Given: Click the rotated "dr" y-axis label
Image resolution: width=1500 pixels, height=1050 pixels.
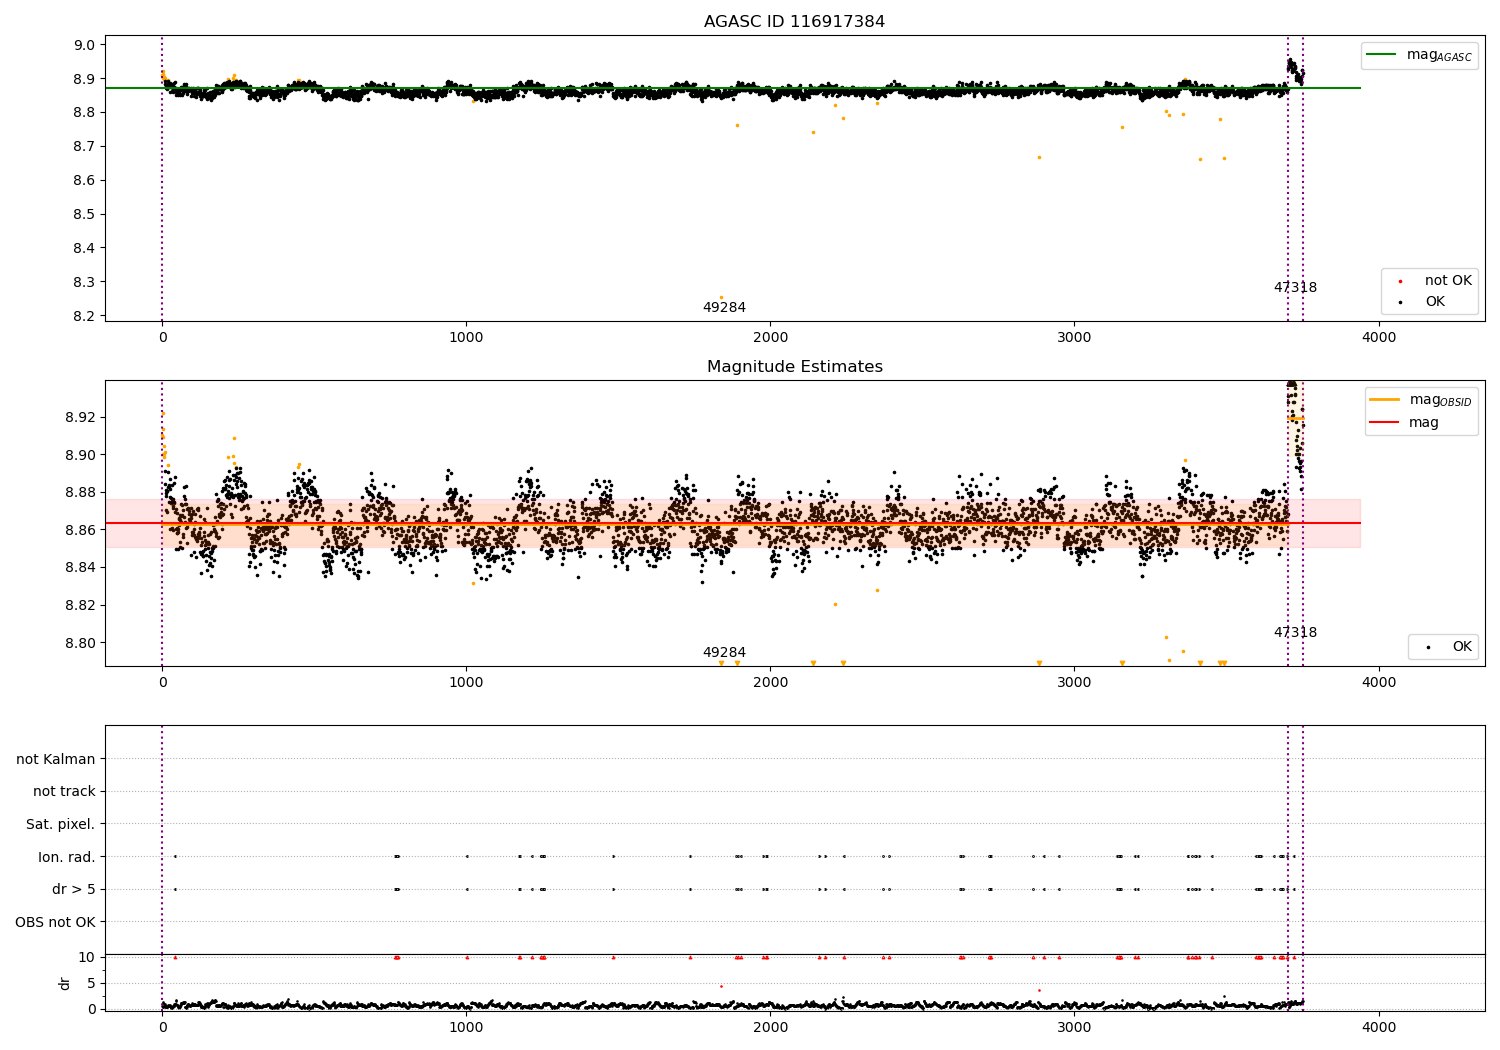Looking at the screenshot, I should pyautogui.click(x=65, y=983).
